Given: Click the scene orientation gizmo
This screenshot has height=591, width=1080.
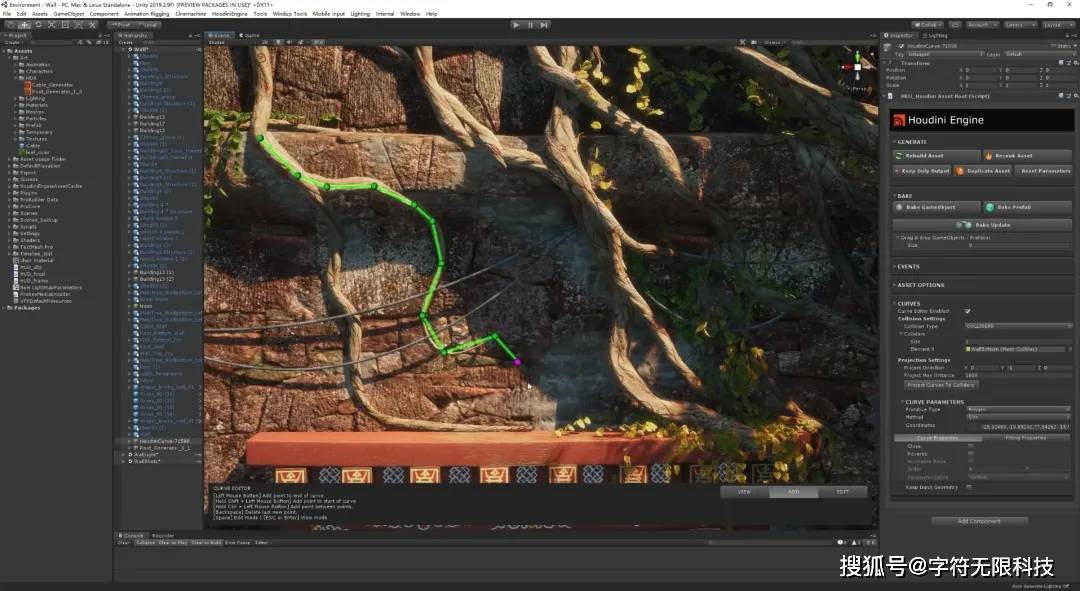Looking at the screenshot, I should pyautogui.click(x=857, y=68).
